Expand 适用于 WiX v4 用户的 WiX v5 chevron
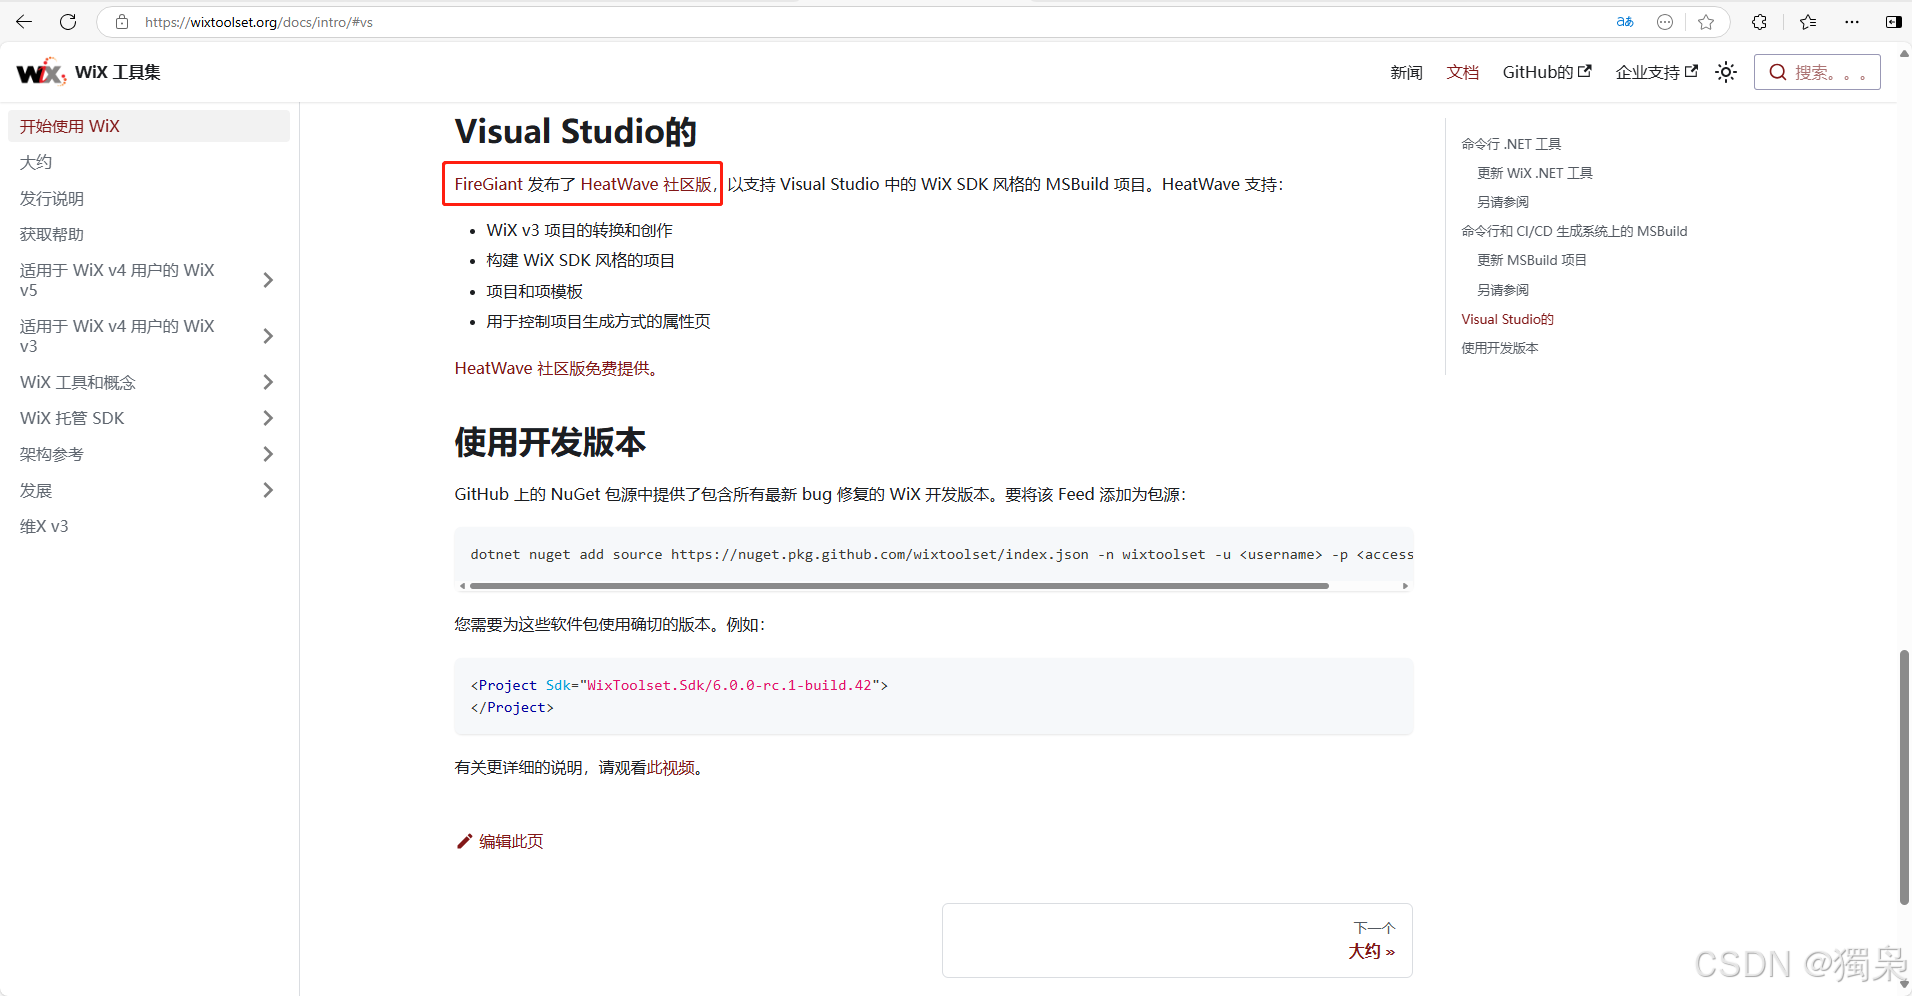This screenshot has width=1912, height=996. (x=268, y=280)
